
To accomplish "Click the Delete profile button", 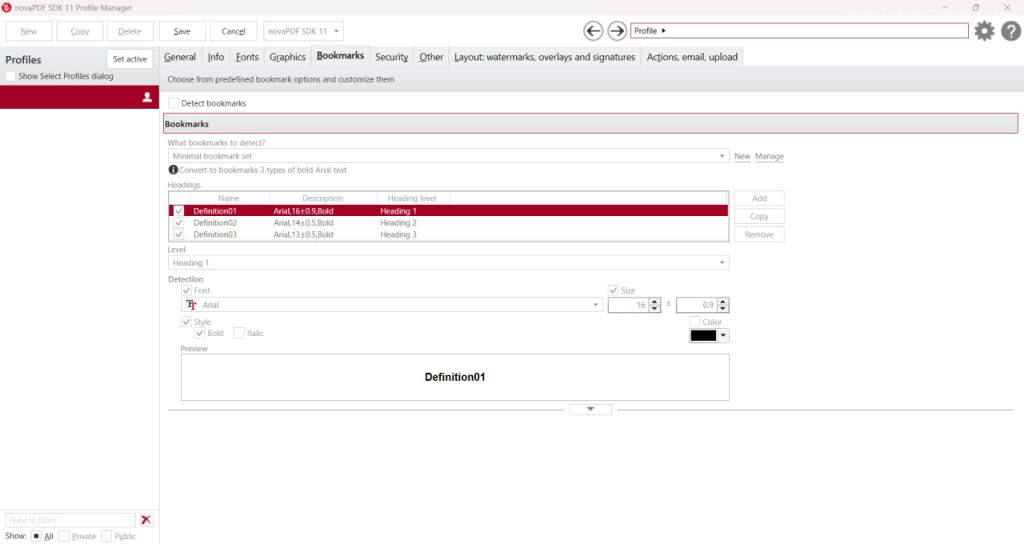I will [x=129, y=31].
